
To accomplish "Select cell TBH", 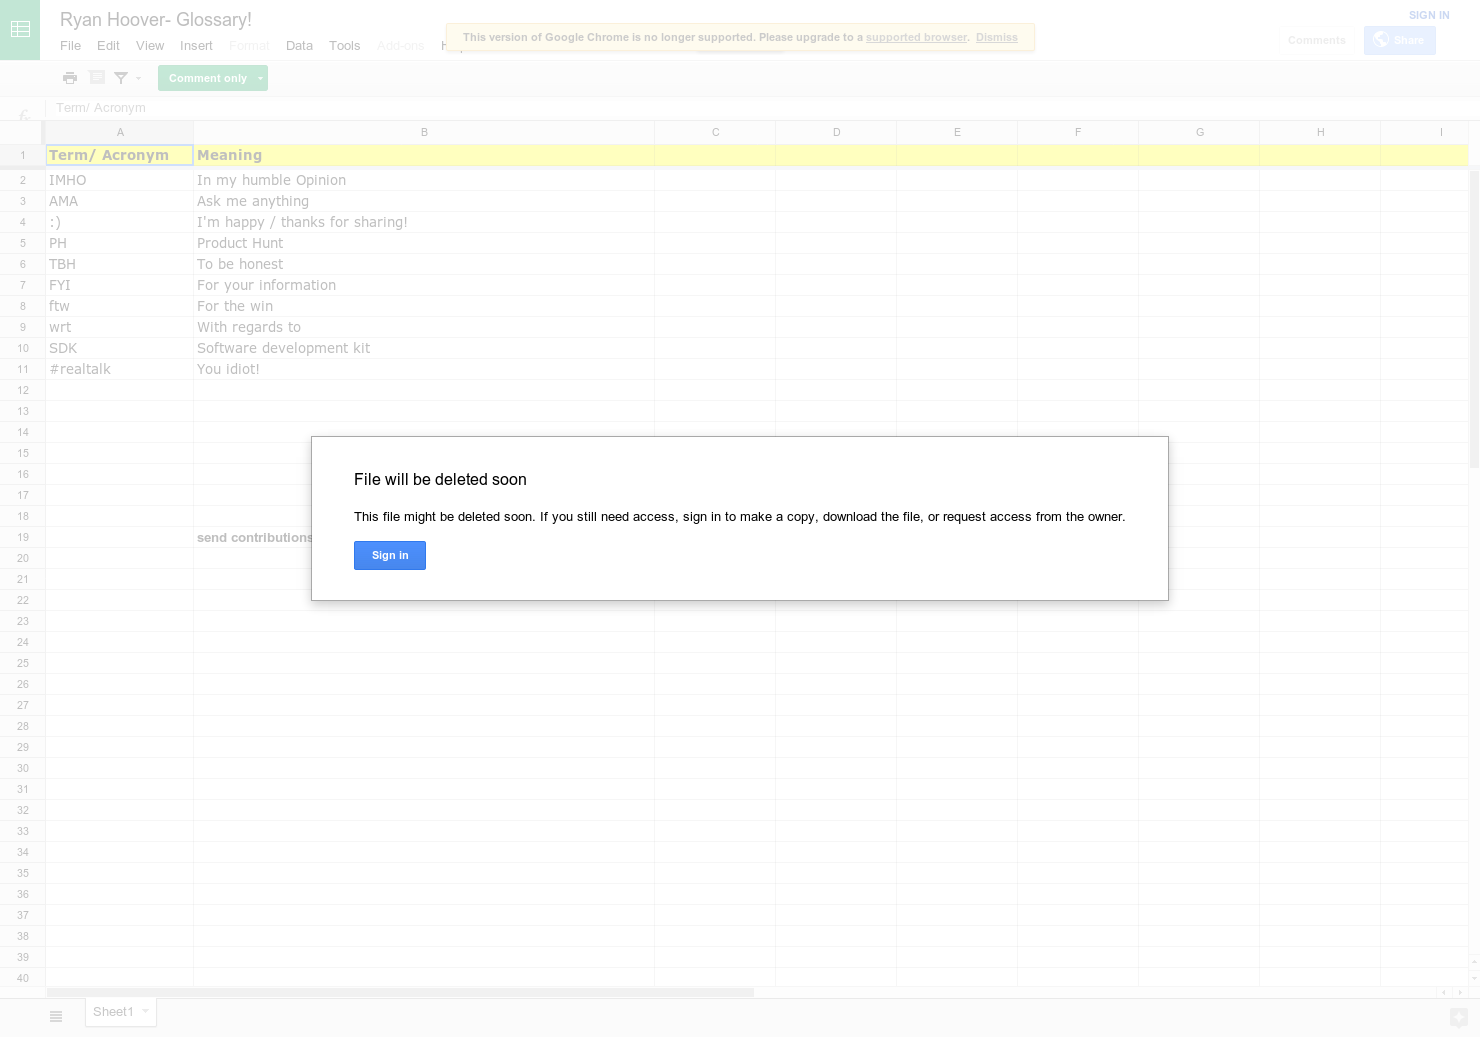I will [120, 264].
